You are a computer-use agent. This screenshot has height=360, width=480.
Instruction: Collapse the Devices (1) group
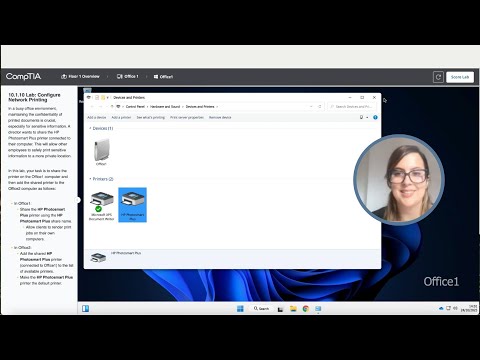pos(90,128)
